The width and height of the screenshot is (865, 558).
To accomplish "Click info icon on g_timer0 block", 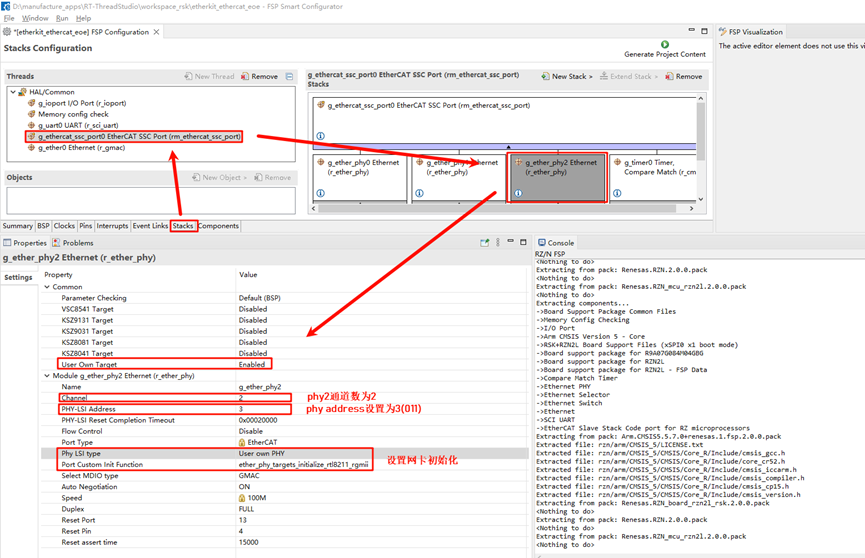I will pyautogui.click(x=617, y=193).
